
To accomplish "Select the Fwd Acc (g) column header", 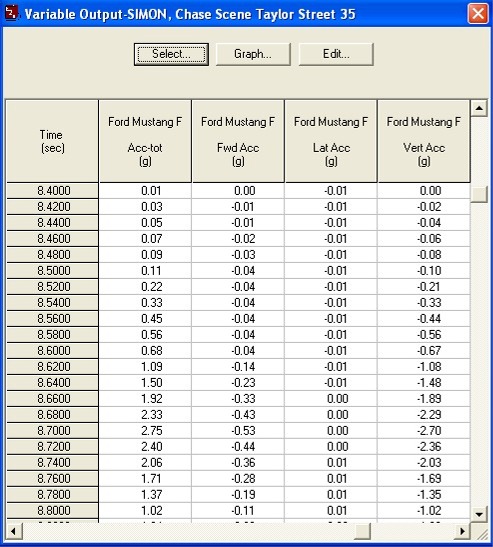I will [x=238, y=141].
